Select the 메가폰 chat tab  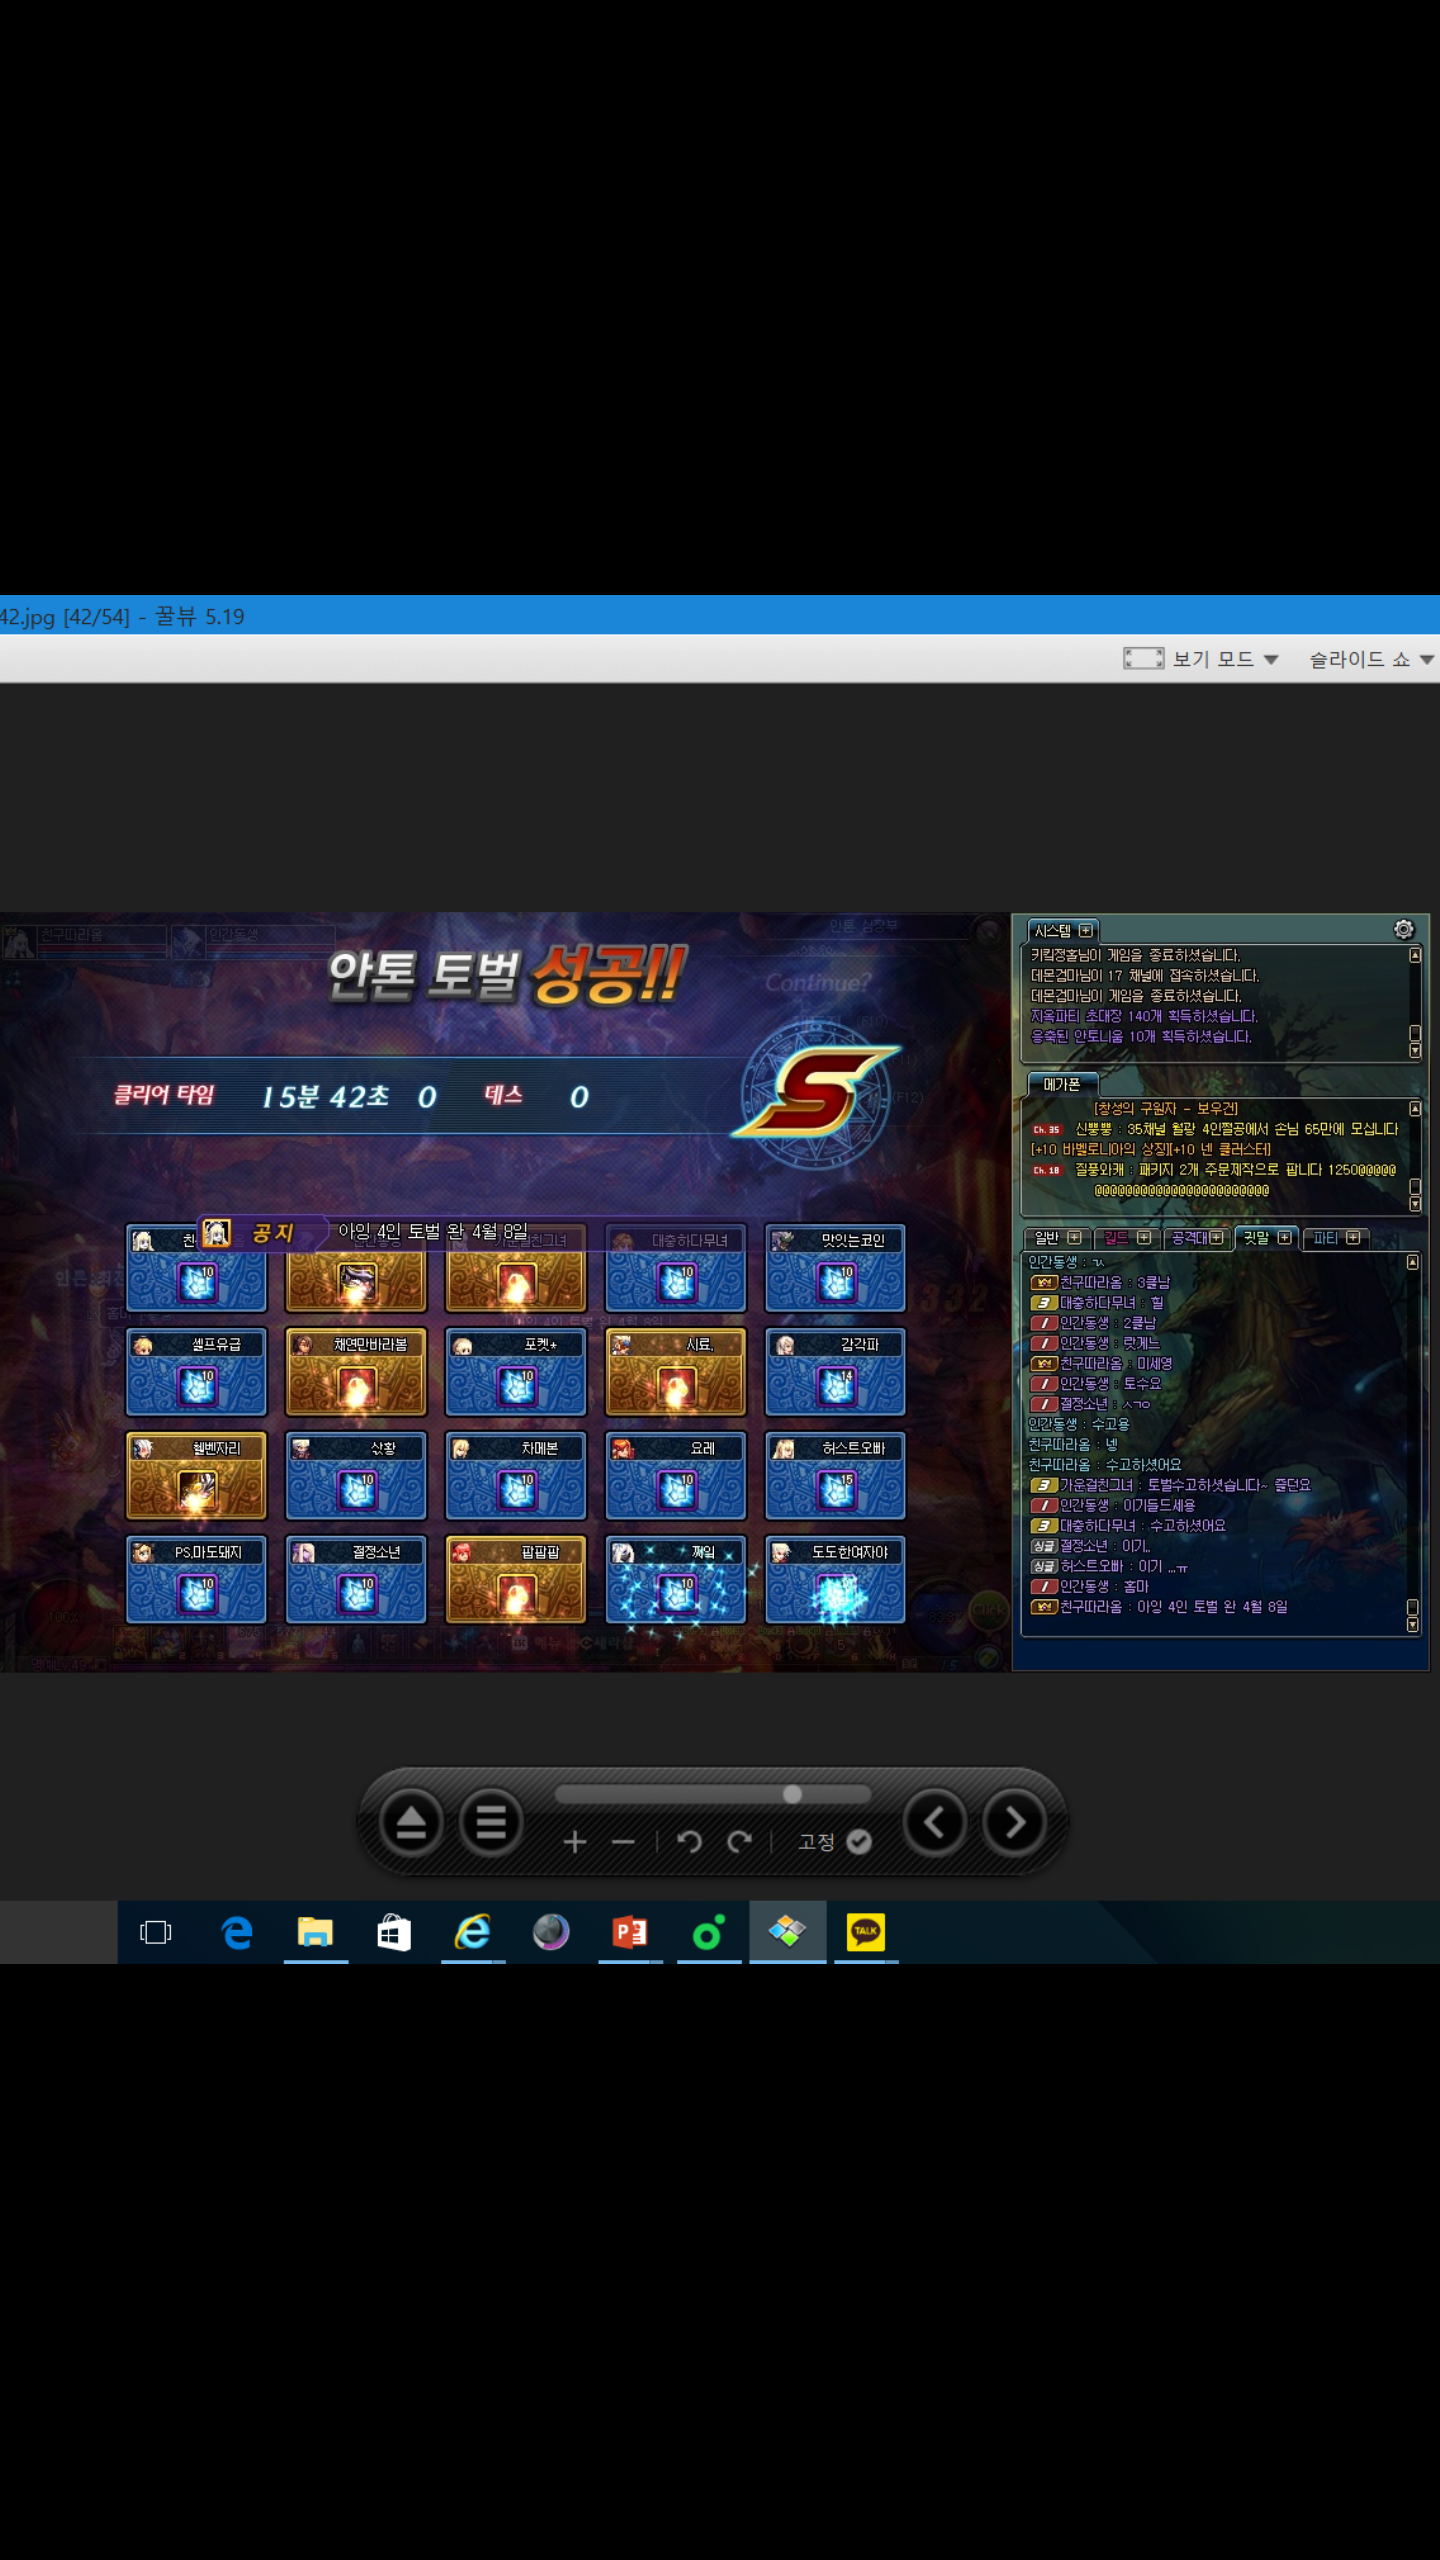(x=1062, y=1084)
